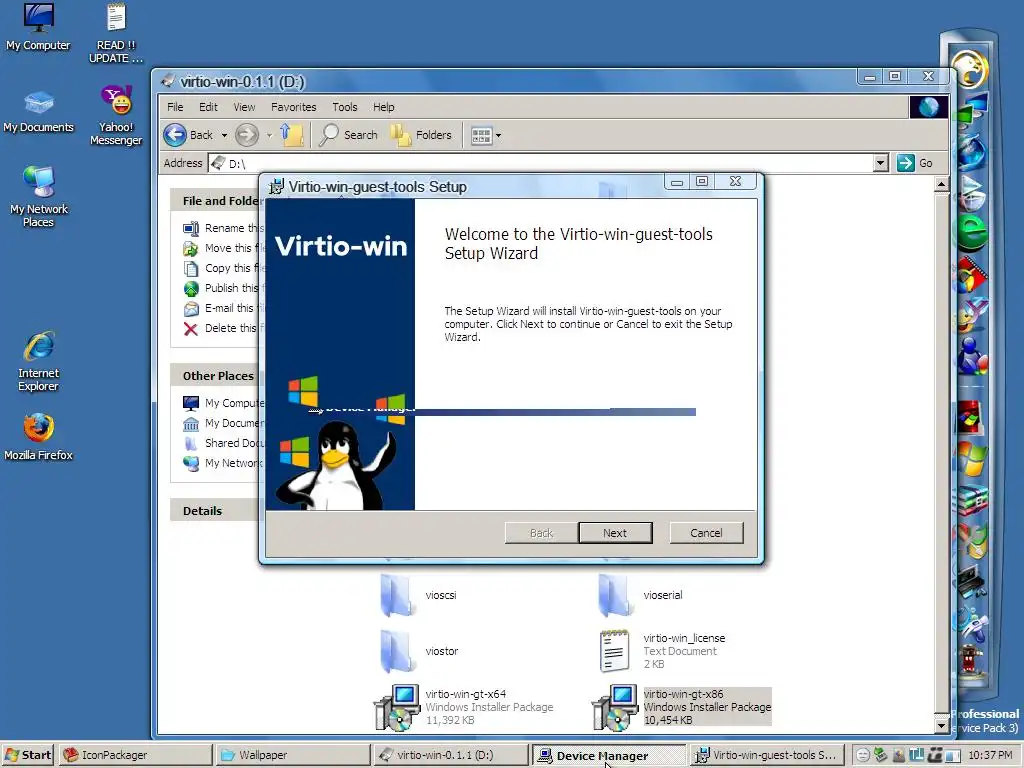The width and height of the screenshot is (1024, 768).
Task: Select the viostor folder
Action: pyautogui.click(x=419, y=651)
